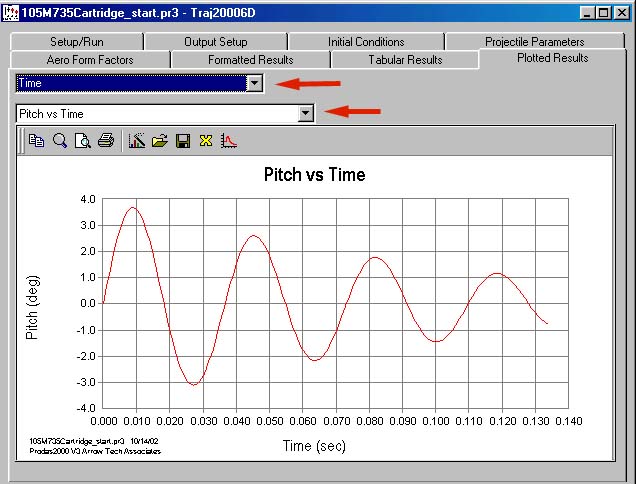The image size is (636, 484).
Task: Open the chart editor icon
Action: pos(137,141)
